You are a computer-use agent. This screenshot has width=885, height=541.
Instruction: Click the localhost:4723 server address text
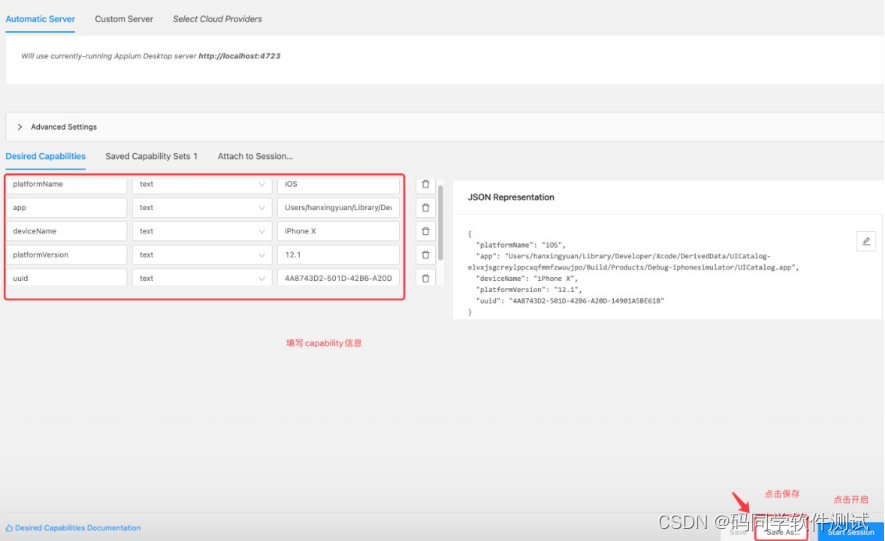239,56
